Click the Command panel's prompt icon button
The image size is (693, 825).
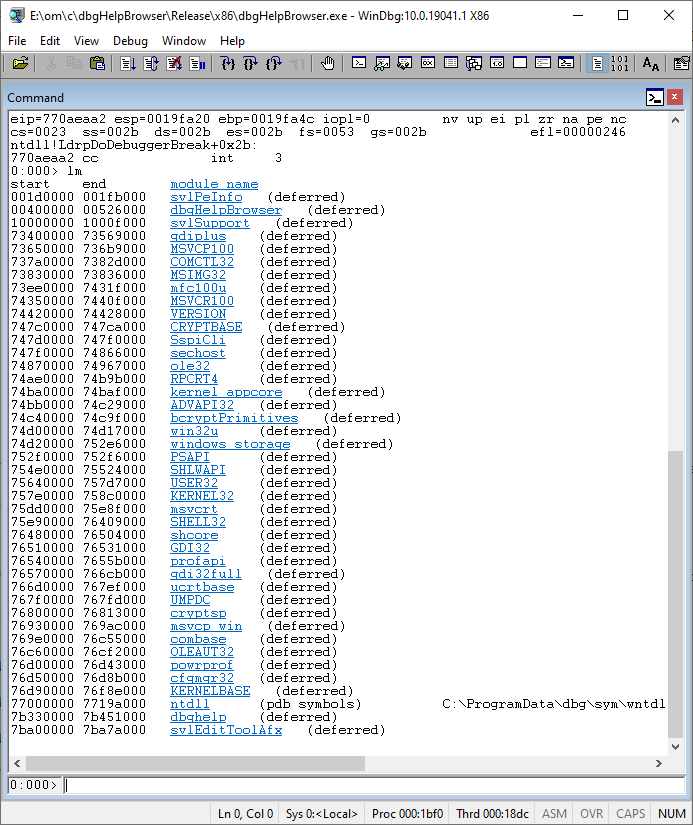(655, 97)
